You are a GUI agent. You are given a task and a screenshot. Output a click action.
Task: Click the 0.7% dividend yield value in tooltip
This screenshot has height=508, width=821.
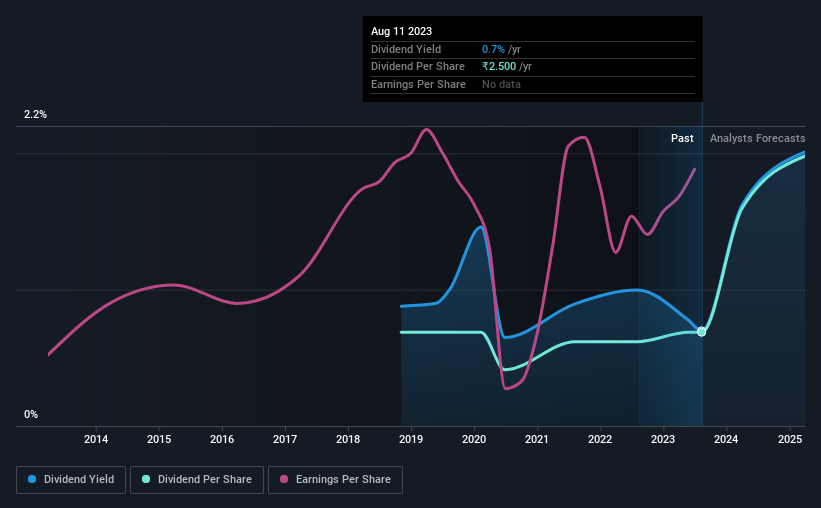point(493,49)
